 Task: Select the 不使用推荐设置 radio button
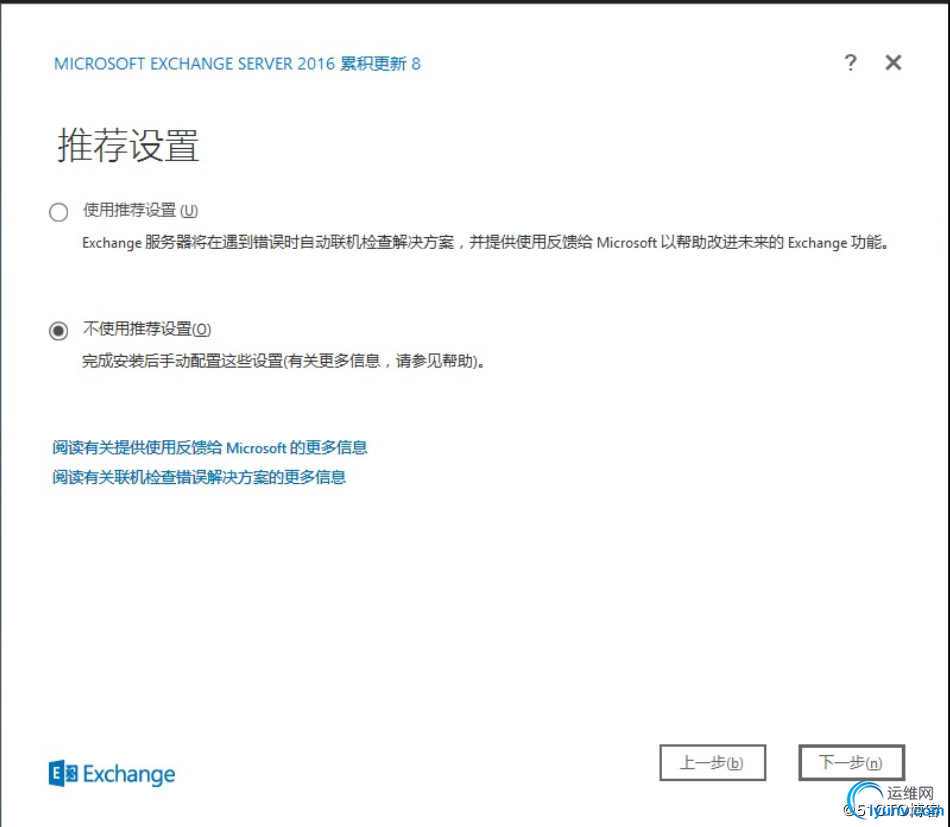coord(59,331)
